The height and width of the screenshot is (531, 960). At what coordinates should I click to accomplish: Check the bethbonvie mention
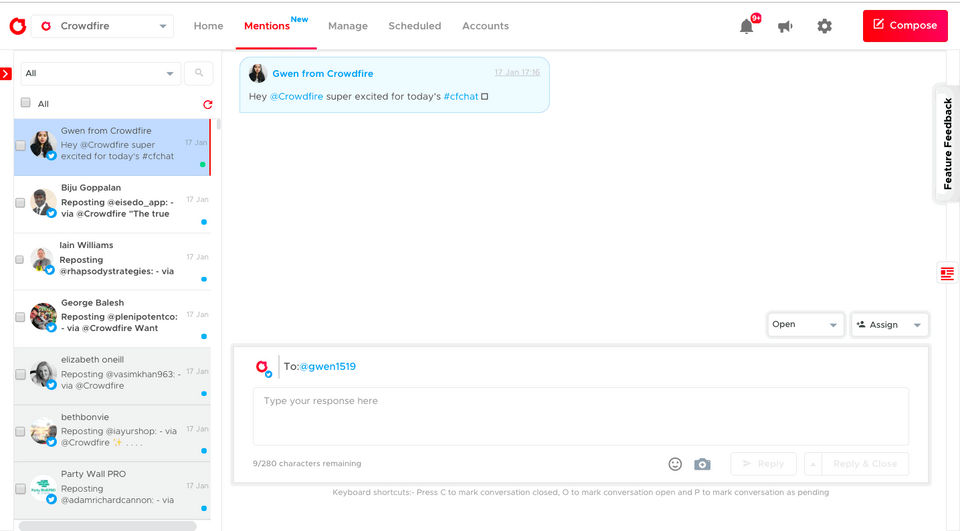click(x=20, y=432)
